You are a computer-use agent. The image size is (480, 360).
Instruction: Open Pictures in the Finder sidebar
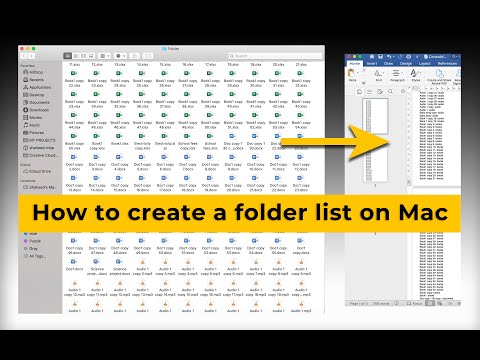pos(33,133)
